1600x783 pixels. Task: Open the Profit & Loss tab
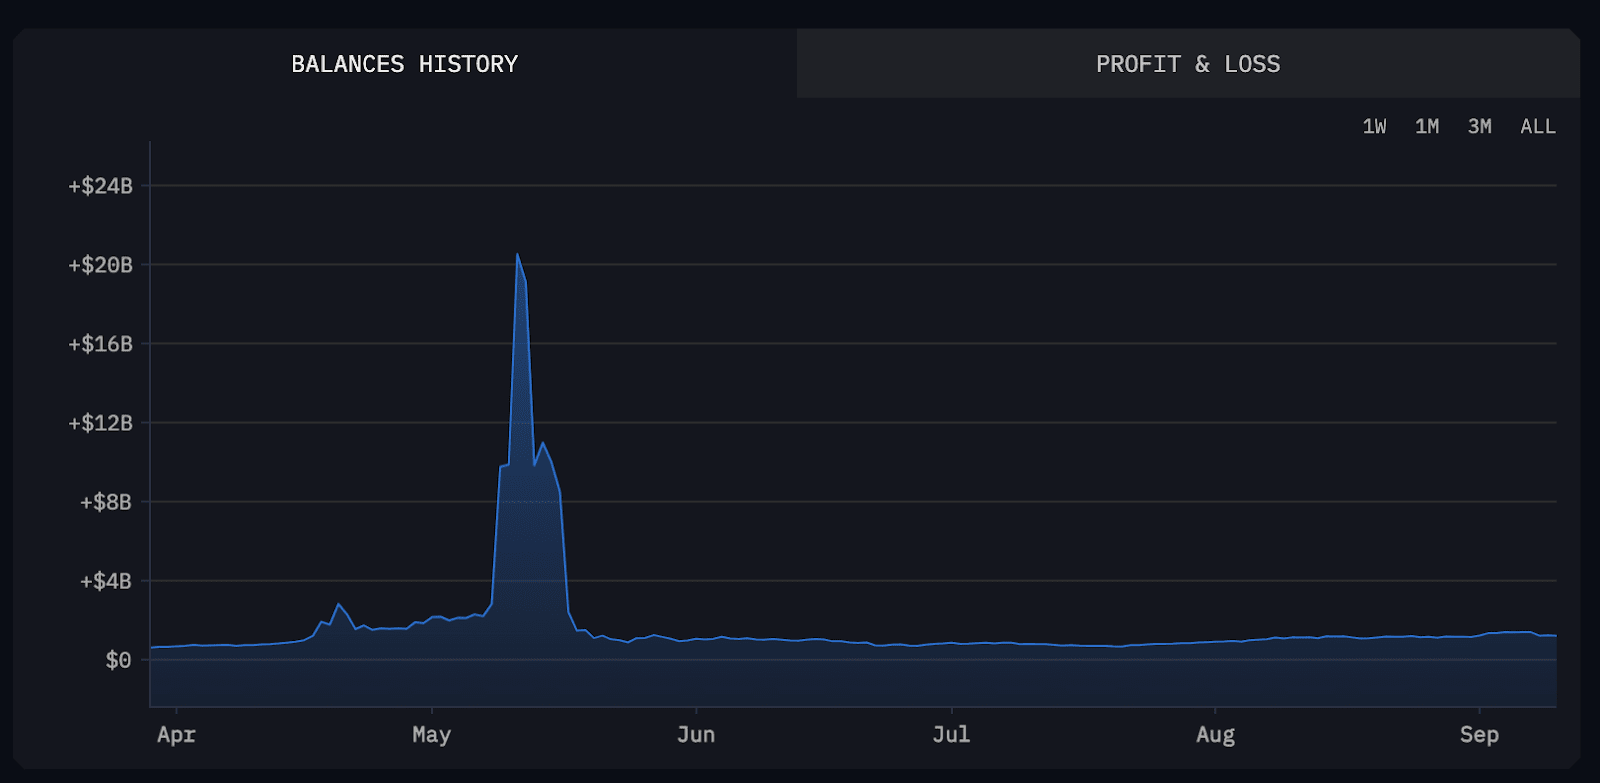click(1188, 64)
